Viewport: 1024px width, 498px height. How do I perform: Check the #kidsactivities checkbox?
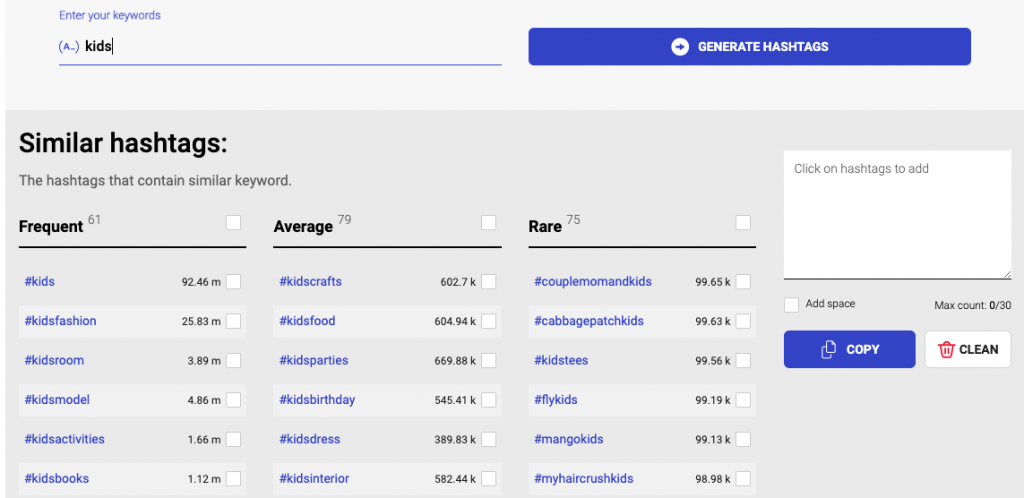click(x=233, y=439)
